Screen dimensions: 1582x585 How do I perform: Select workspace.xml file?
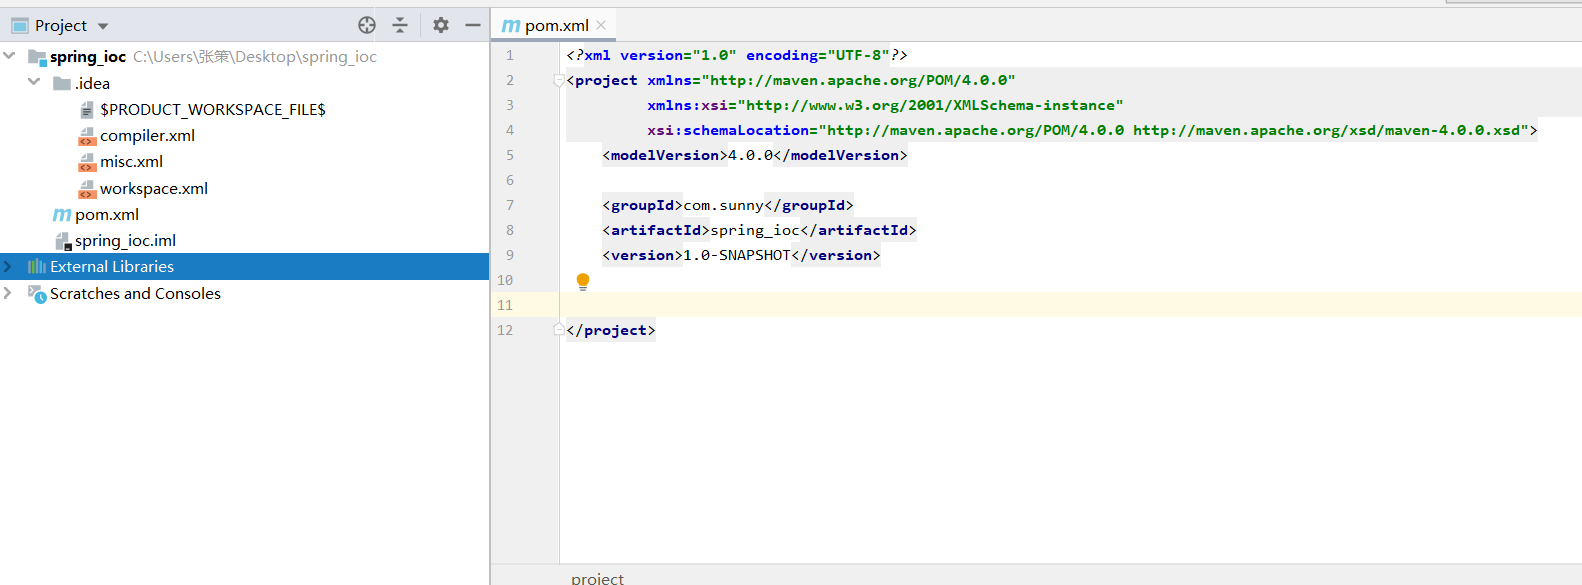153,189
